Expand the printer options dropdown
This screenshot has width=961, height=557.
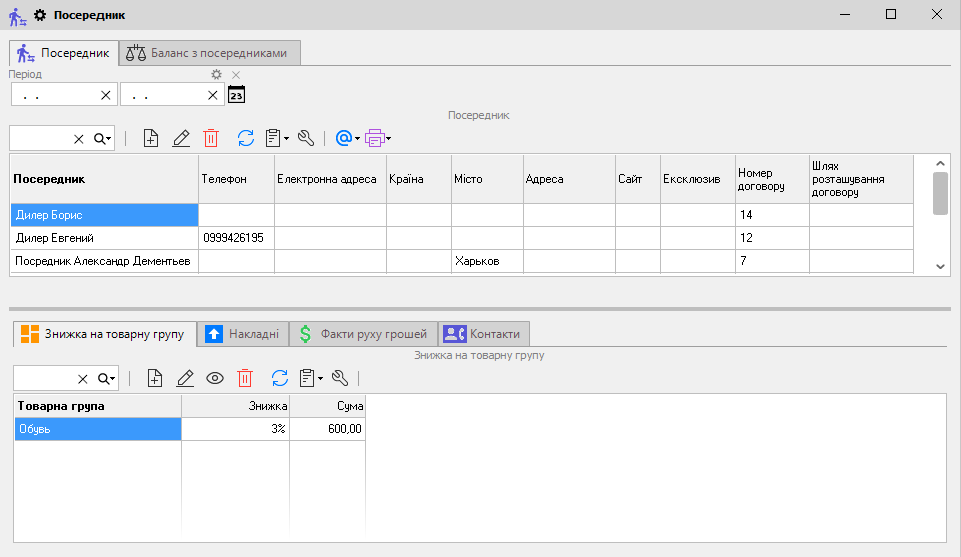[378, 139]
